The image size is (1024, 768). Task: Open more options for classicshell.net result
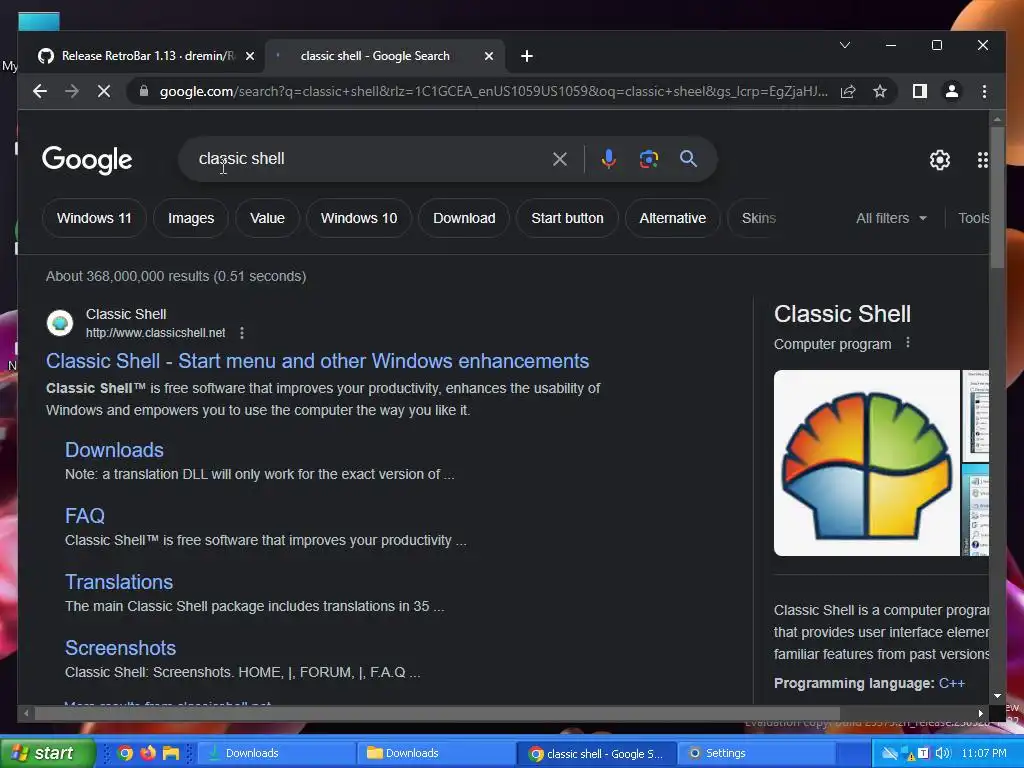(x=242, y=333)
